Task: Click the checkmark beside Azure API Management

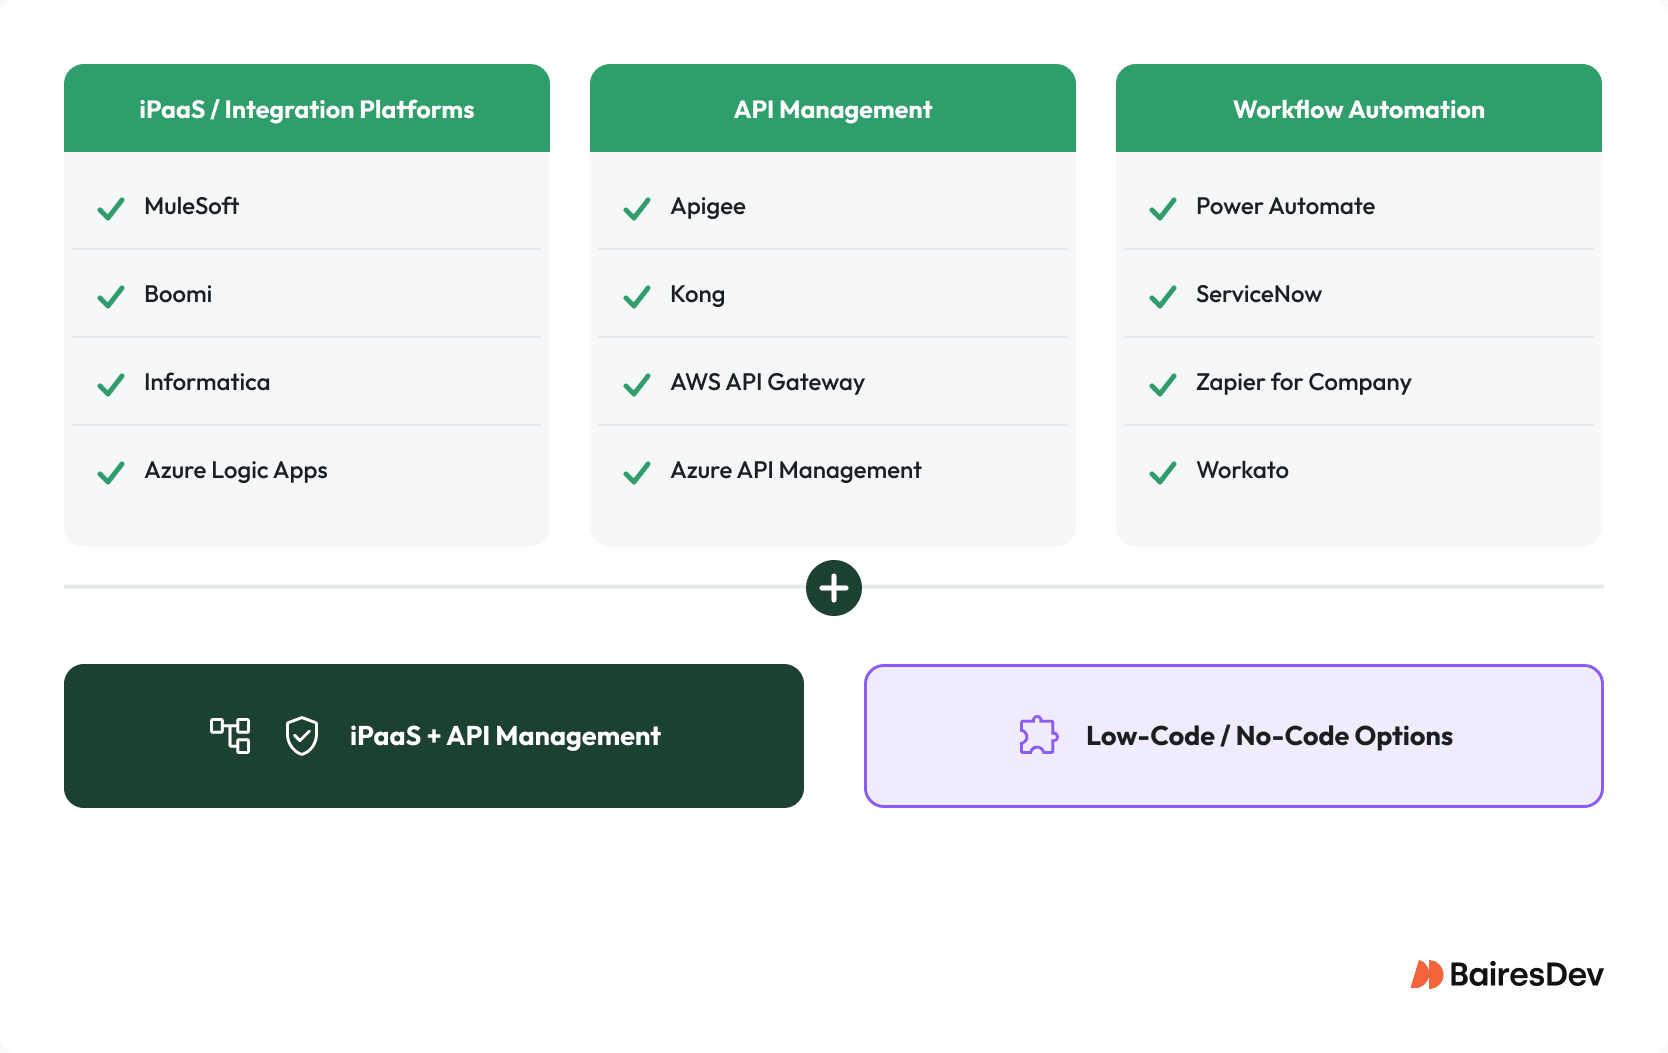Action: 637,472
